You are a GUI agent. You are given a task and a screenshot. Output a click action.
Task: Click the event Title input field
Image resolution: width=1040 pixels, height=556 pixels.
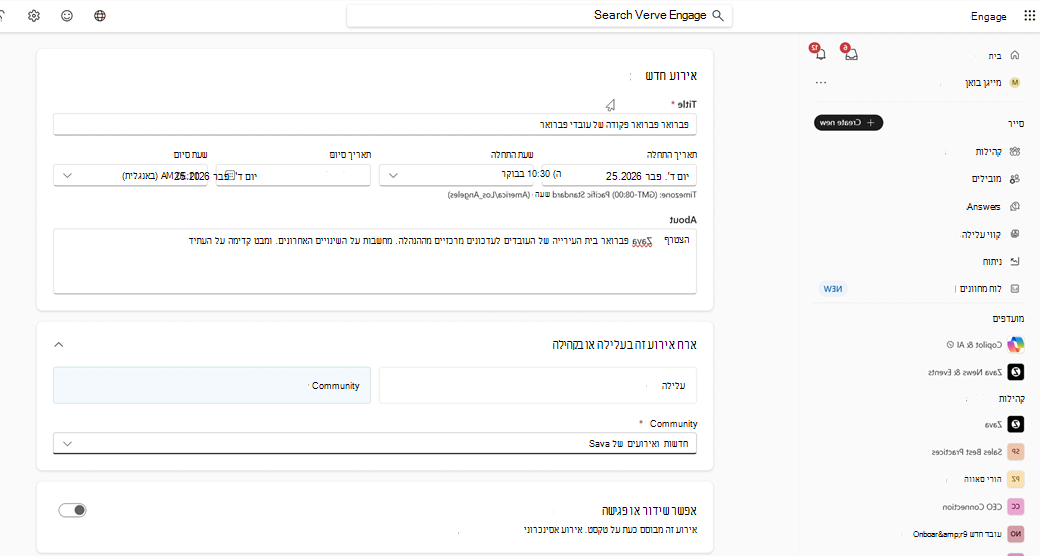click(x=375, y=124)
